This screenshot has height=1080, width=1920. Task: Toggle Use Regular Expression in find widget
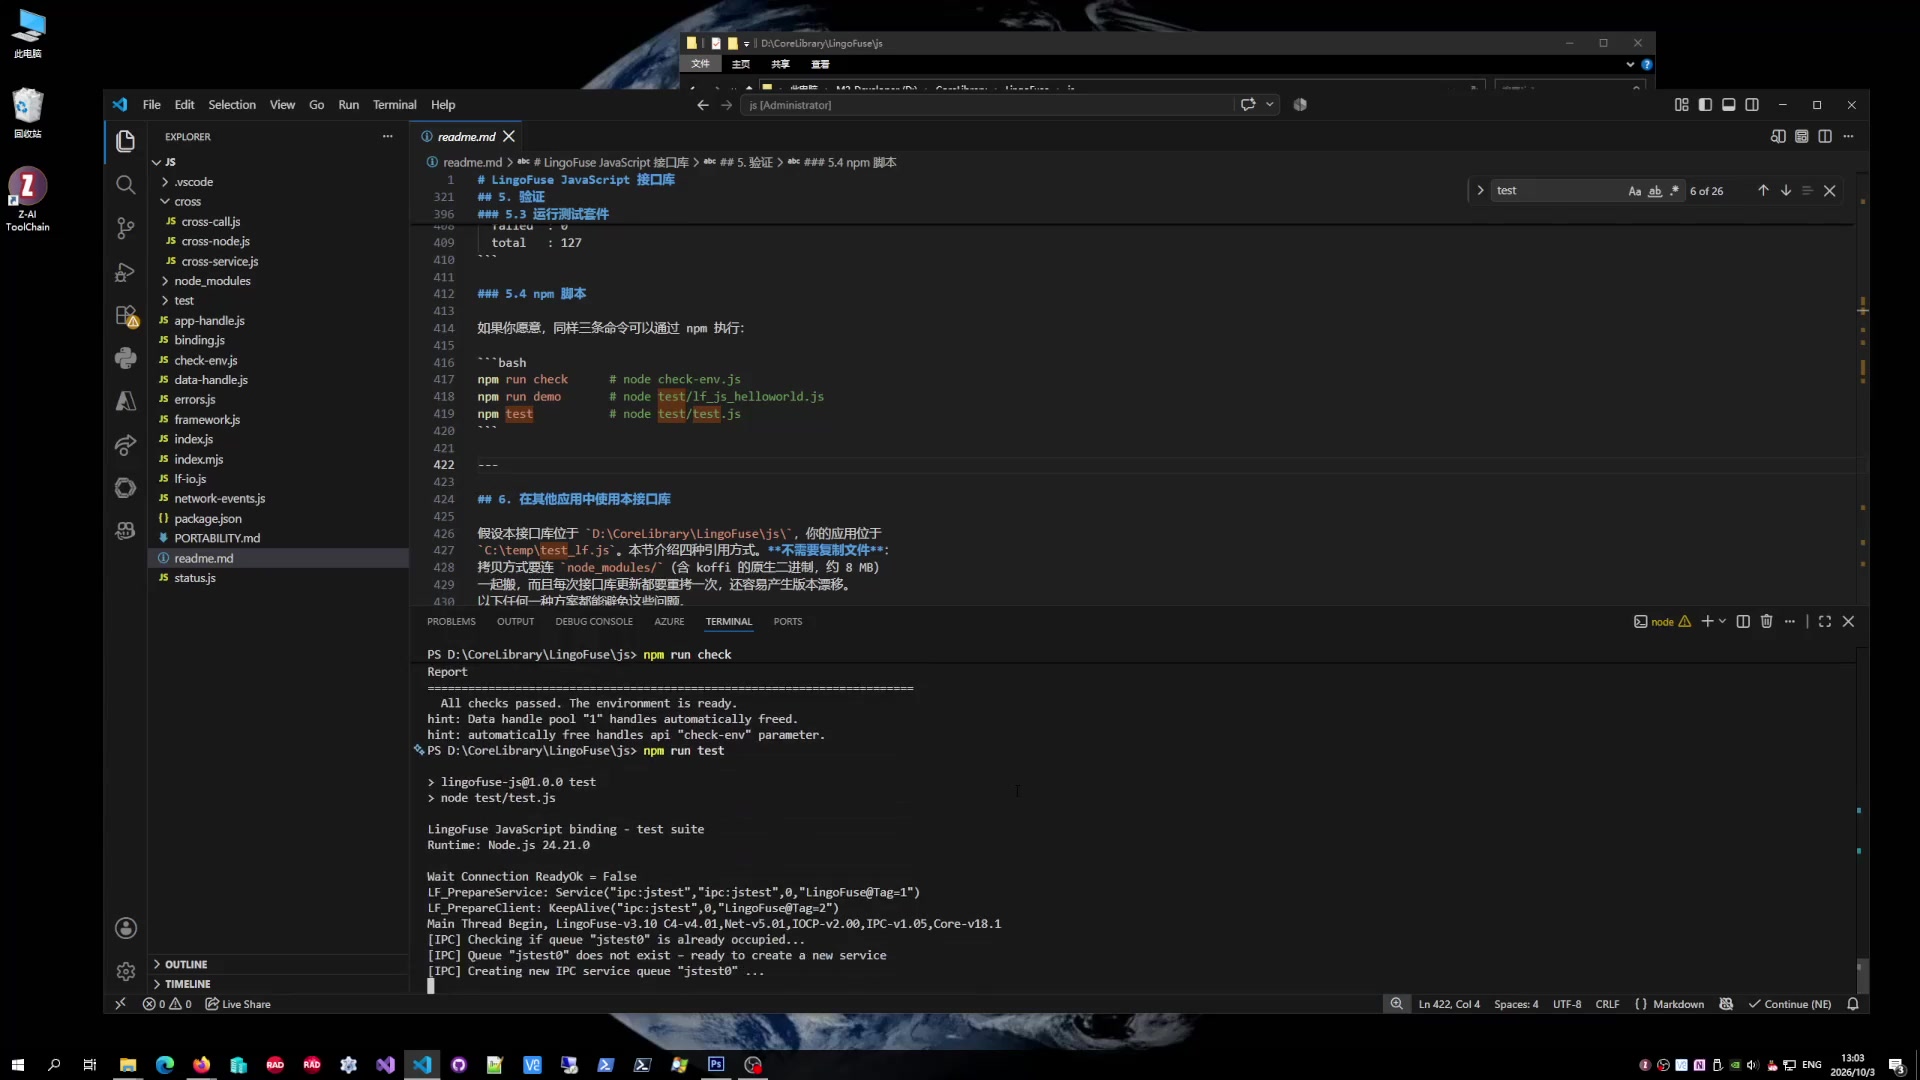[1674, 191]
